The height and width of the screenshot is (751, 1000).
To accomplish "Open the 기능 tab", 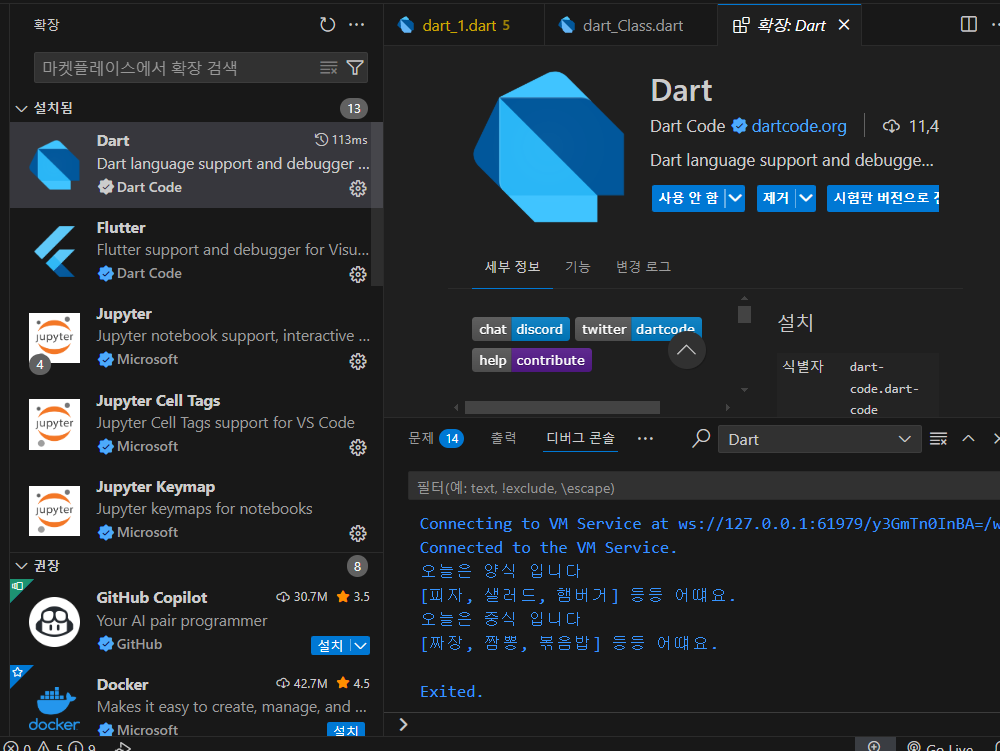I will (x=577, y=266).
